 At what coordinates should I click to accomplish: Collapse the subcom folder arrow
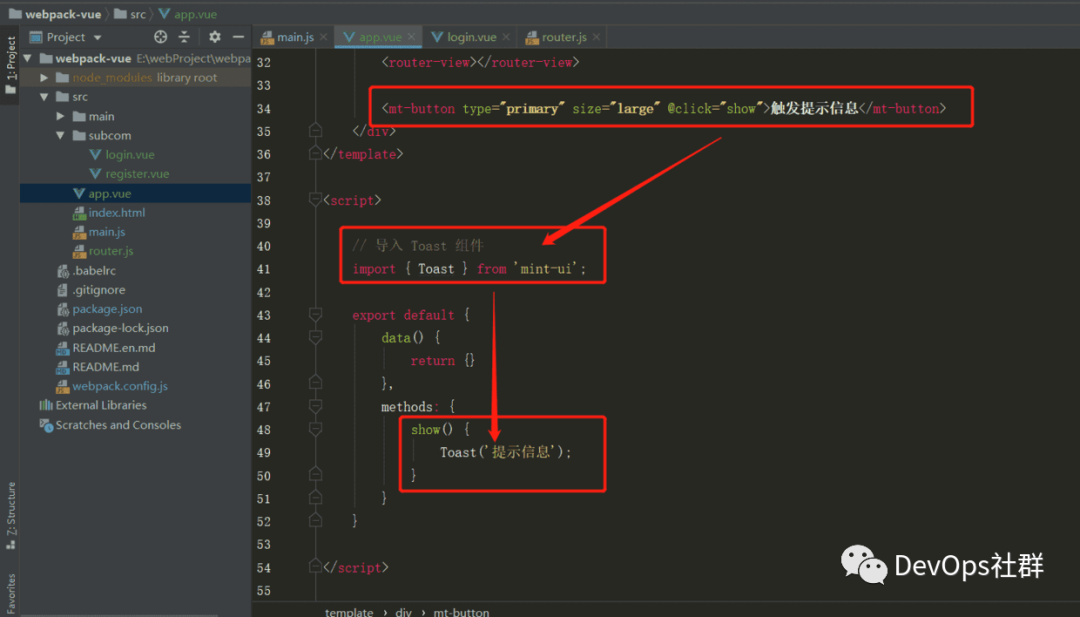tap(61, 136)
